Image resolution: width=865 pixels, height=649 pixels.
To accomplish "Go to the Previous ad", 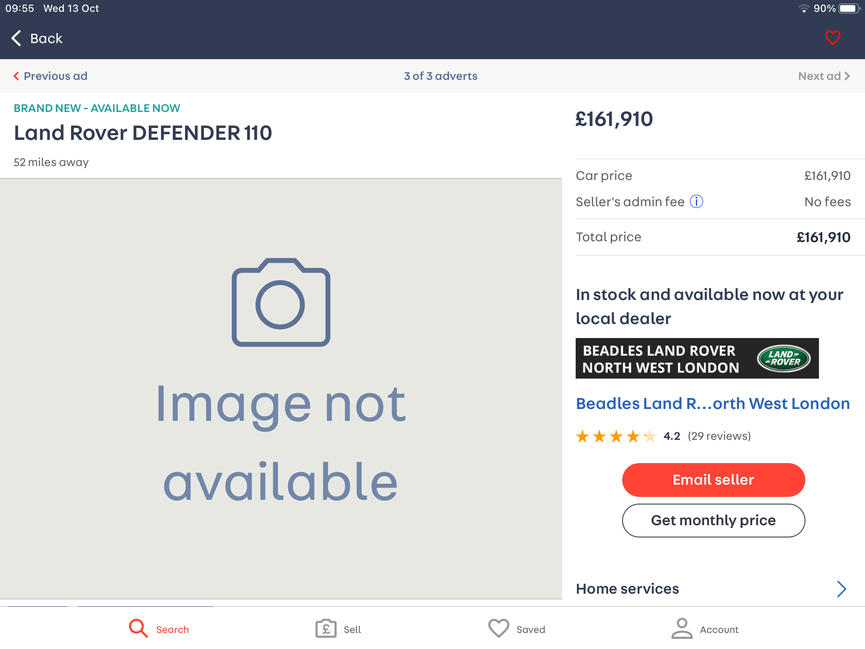I will click(x=50, y=76).
